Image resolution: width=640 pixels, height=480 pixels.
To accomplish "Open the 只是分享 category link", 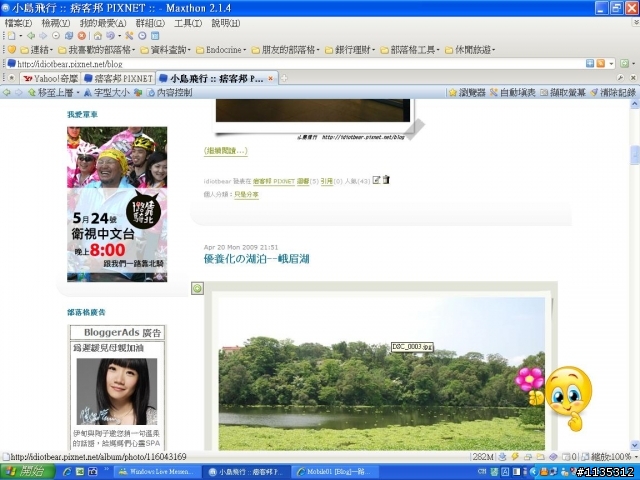I will (246, 195).
